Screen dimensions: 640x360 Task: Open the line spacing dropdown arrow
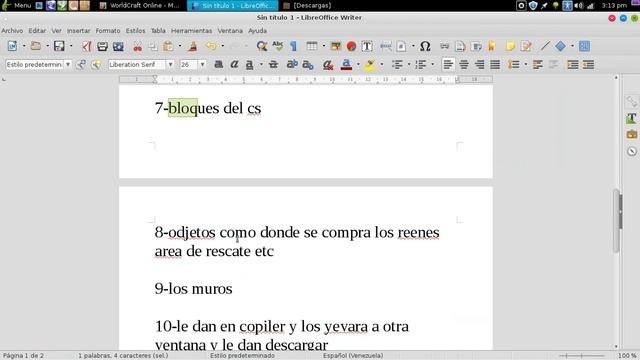(x=526, y=64)
